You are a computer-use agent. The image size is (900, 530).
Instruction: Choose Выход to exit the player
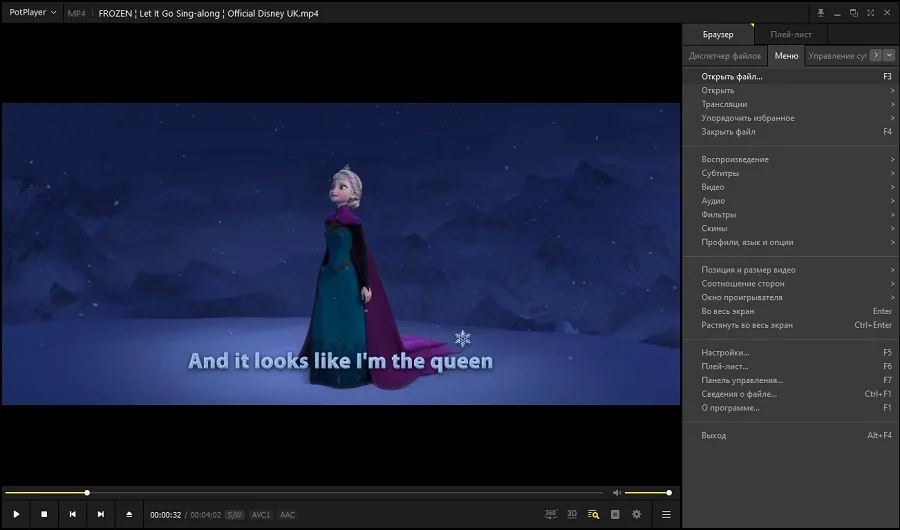pos(714,435)
